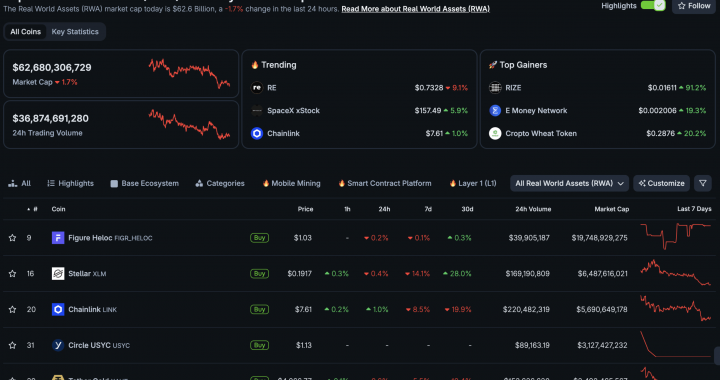
Task: Switch to Key Statistics tab
Action: click(x=75, y=32)
